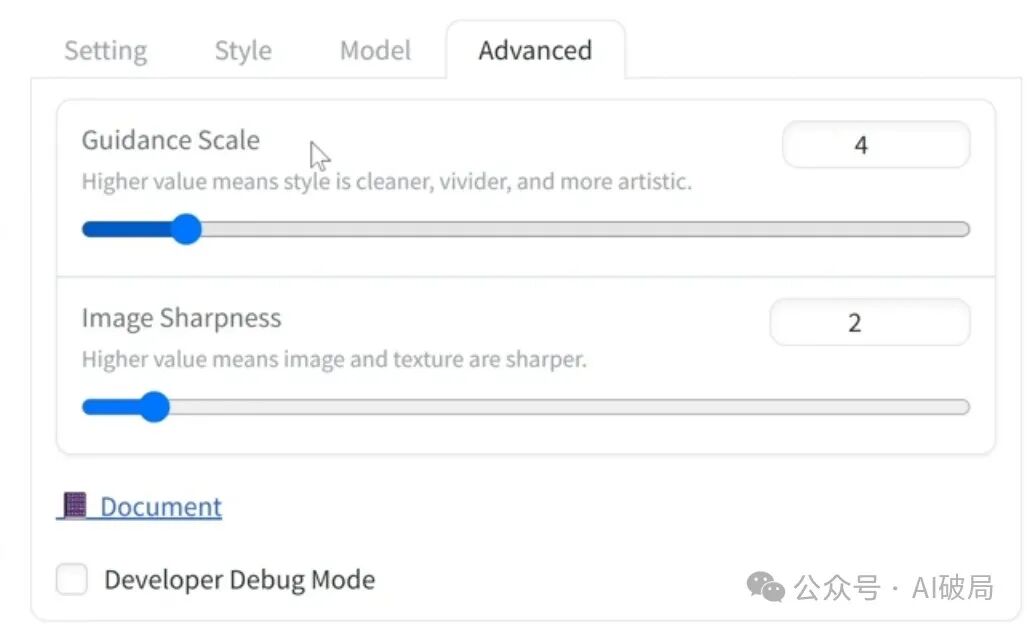1027x629 pixels.
Task: Switch to the Setting tab
Action: [x=105, y=50]
